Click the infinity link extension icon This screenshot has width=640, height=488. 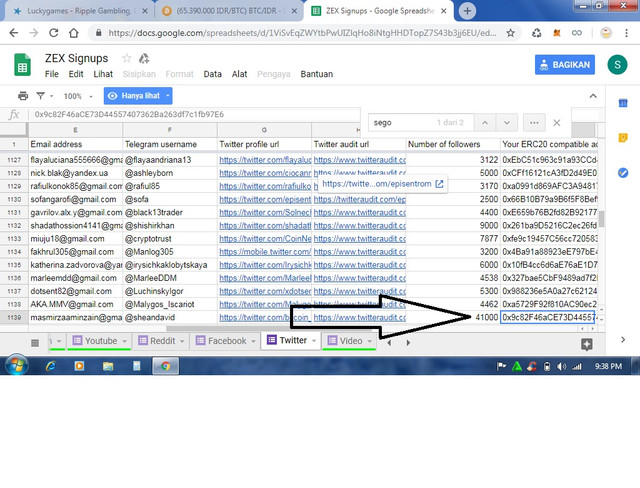tap(576, 33)
